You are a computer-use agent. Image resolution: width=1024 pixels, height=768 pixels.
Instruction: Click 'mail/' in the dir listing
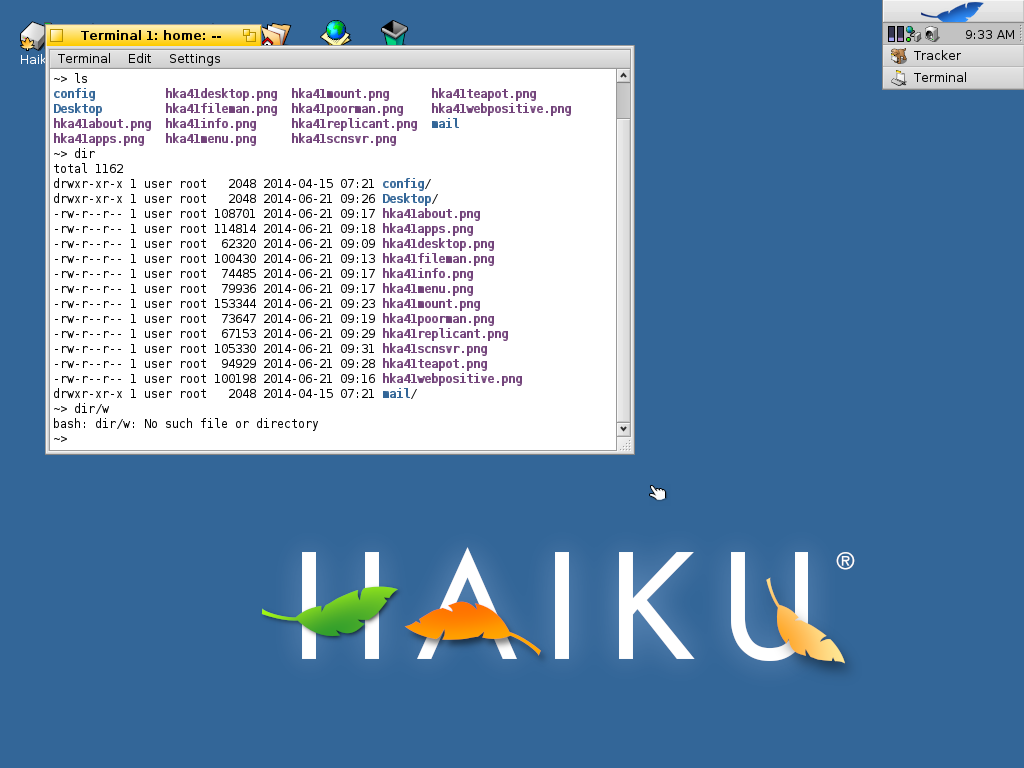400,394
